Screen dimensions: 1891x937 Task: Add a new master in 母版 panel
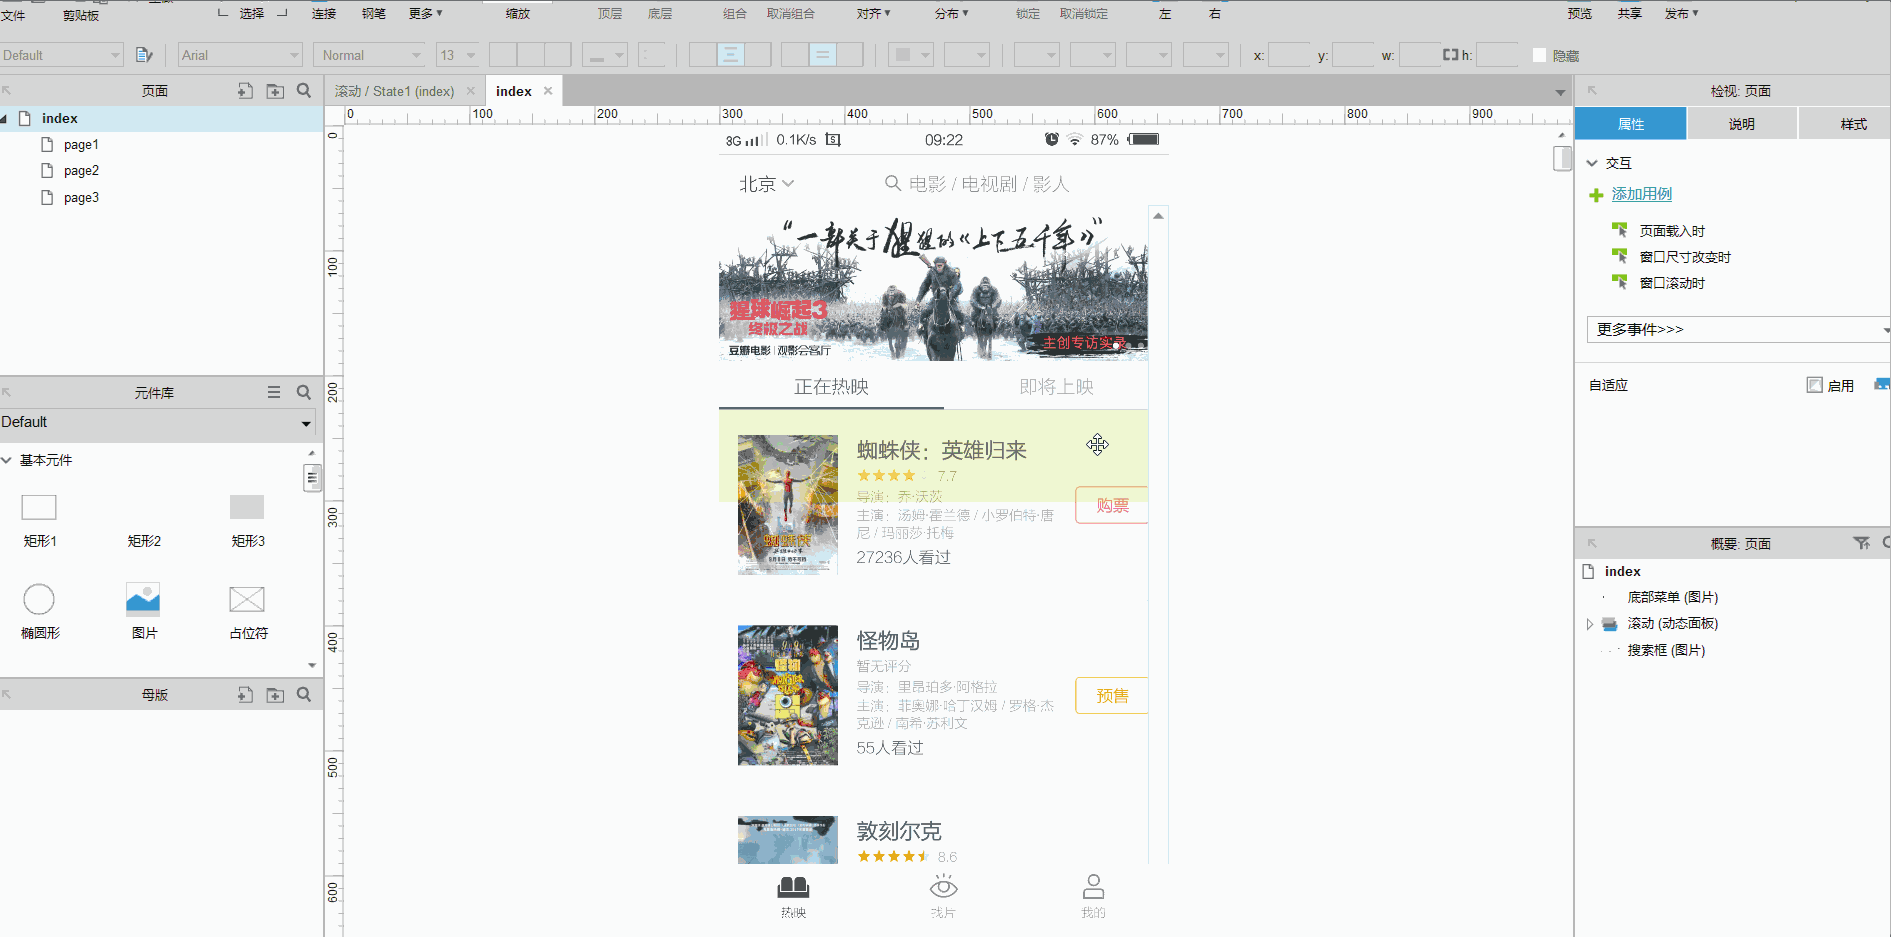click(x=245, y=695)
